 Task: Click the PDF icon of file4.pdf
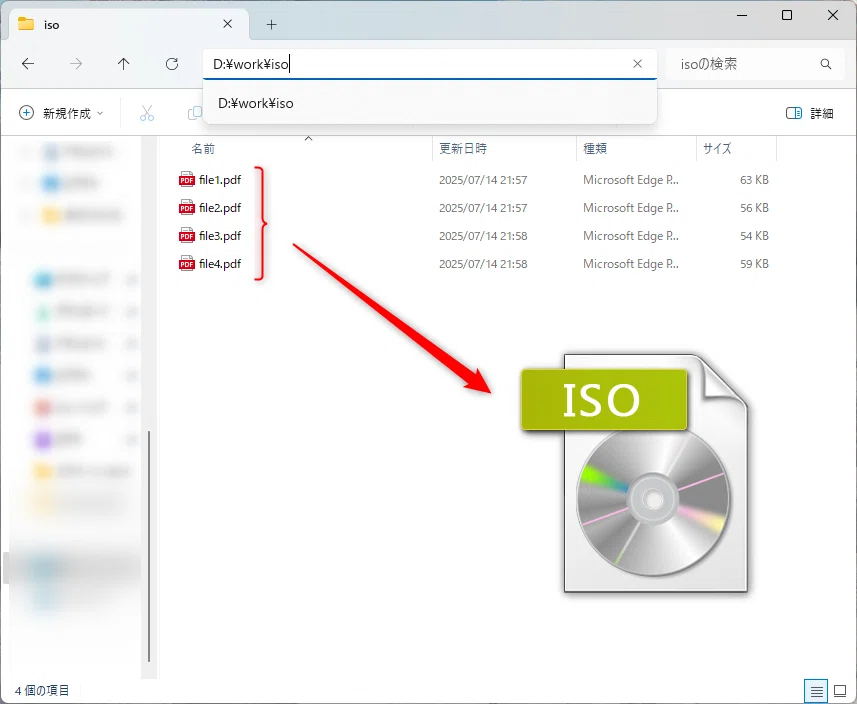point(187,263)
